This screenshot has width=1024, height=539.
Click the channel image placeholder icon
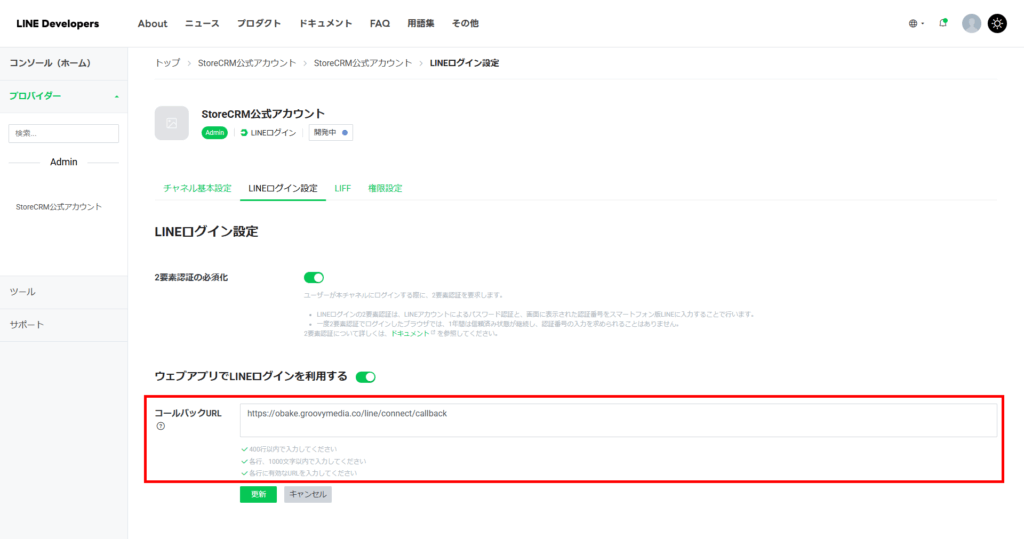[x=171, y=123]
